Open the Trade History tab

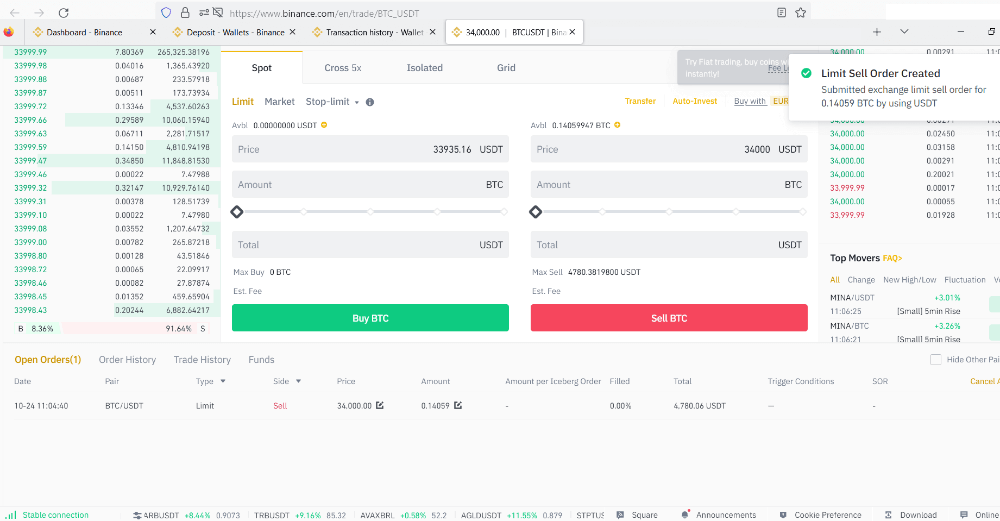[x=202, y=360]
